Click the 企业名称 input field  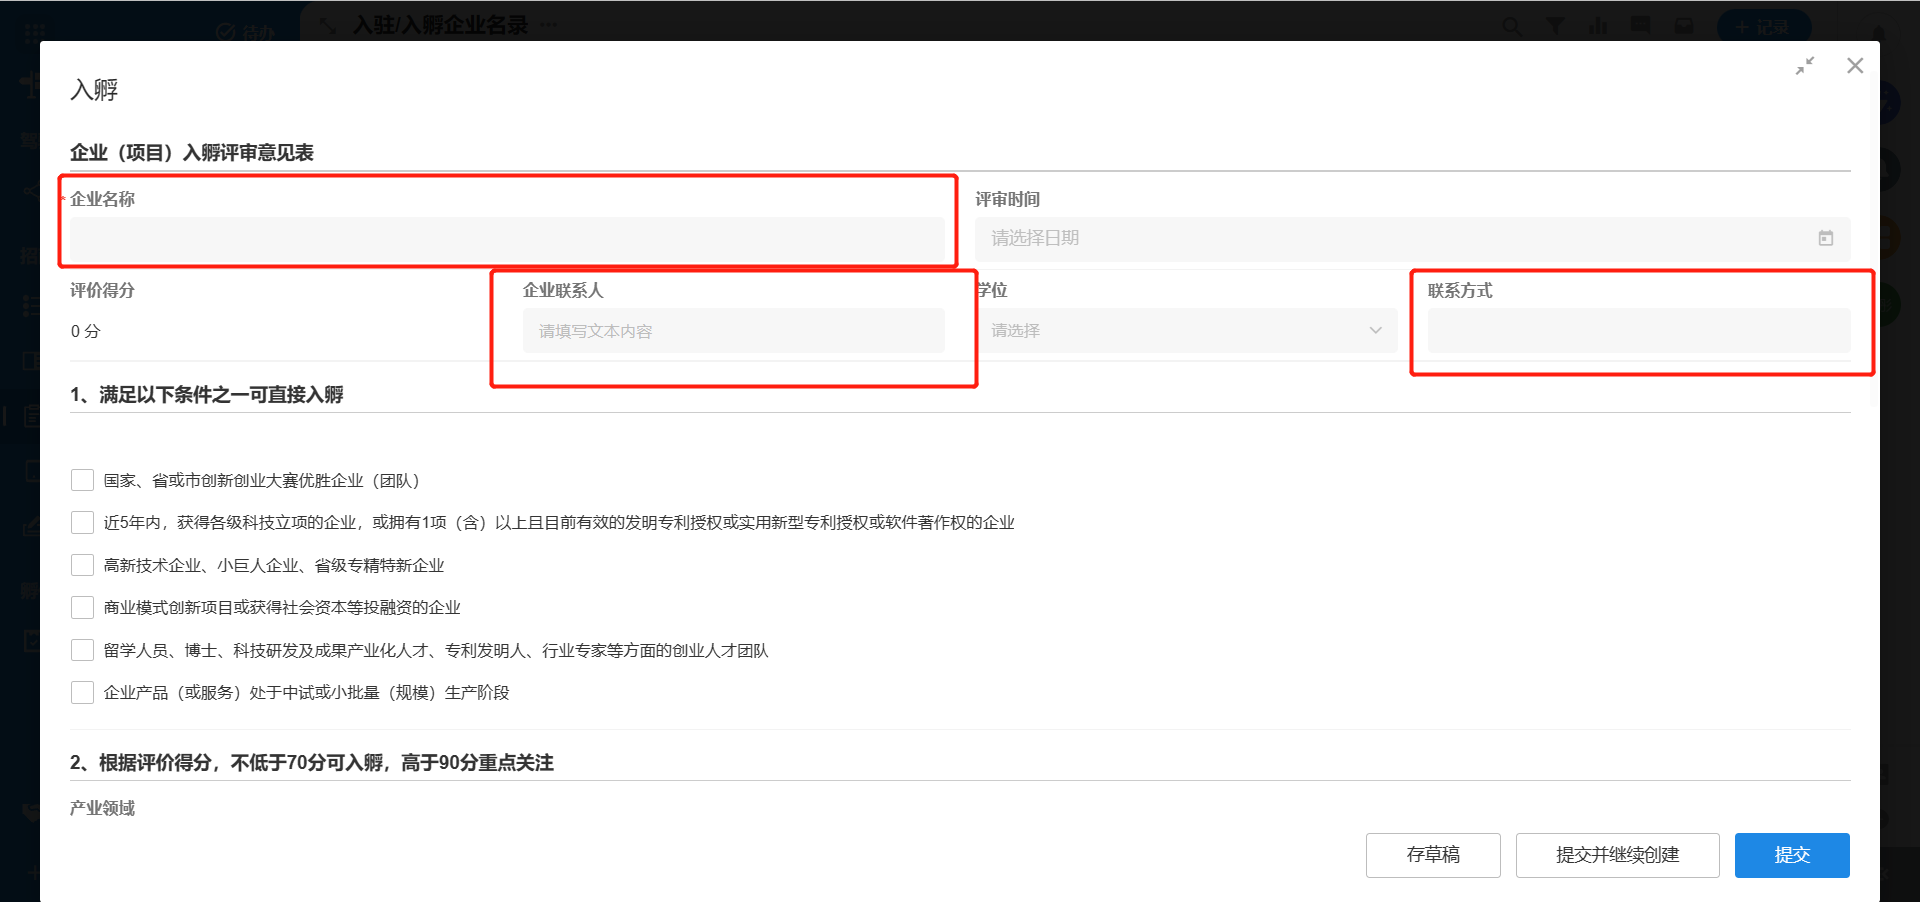point(507,239)
